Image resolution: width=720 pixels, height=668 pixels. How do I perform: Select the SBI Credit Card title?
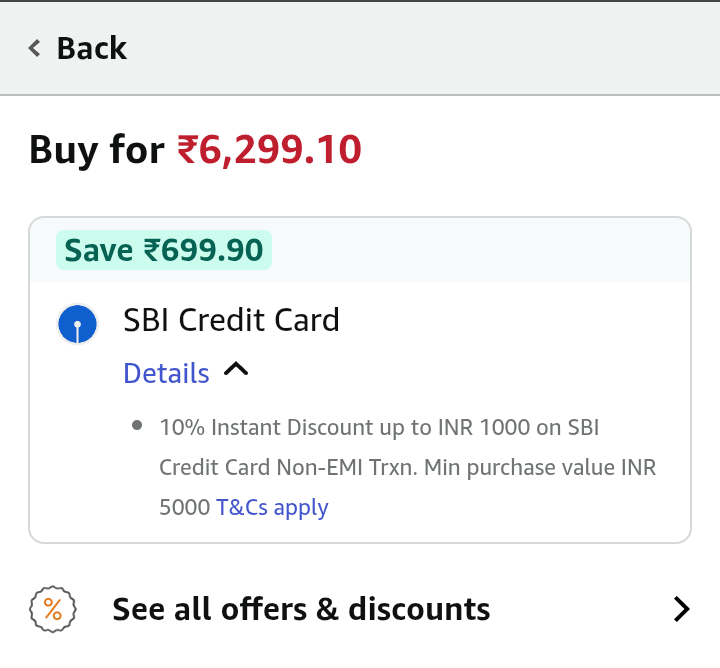click(x=231, y=320)
